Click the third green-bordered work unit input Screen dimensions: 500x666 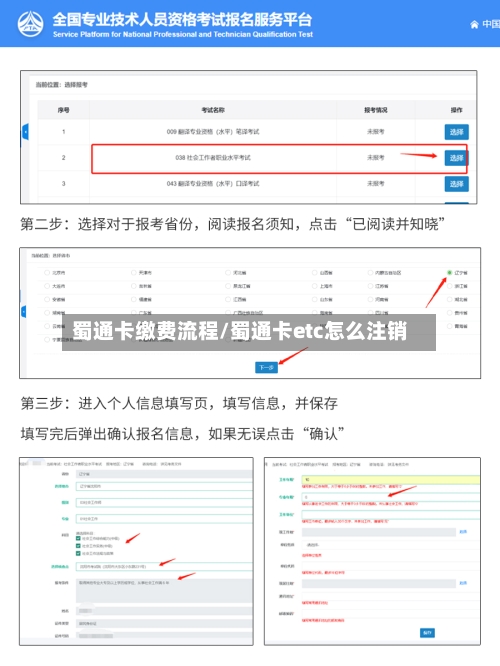390,515
